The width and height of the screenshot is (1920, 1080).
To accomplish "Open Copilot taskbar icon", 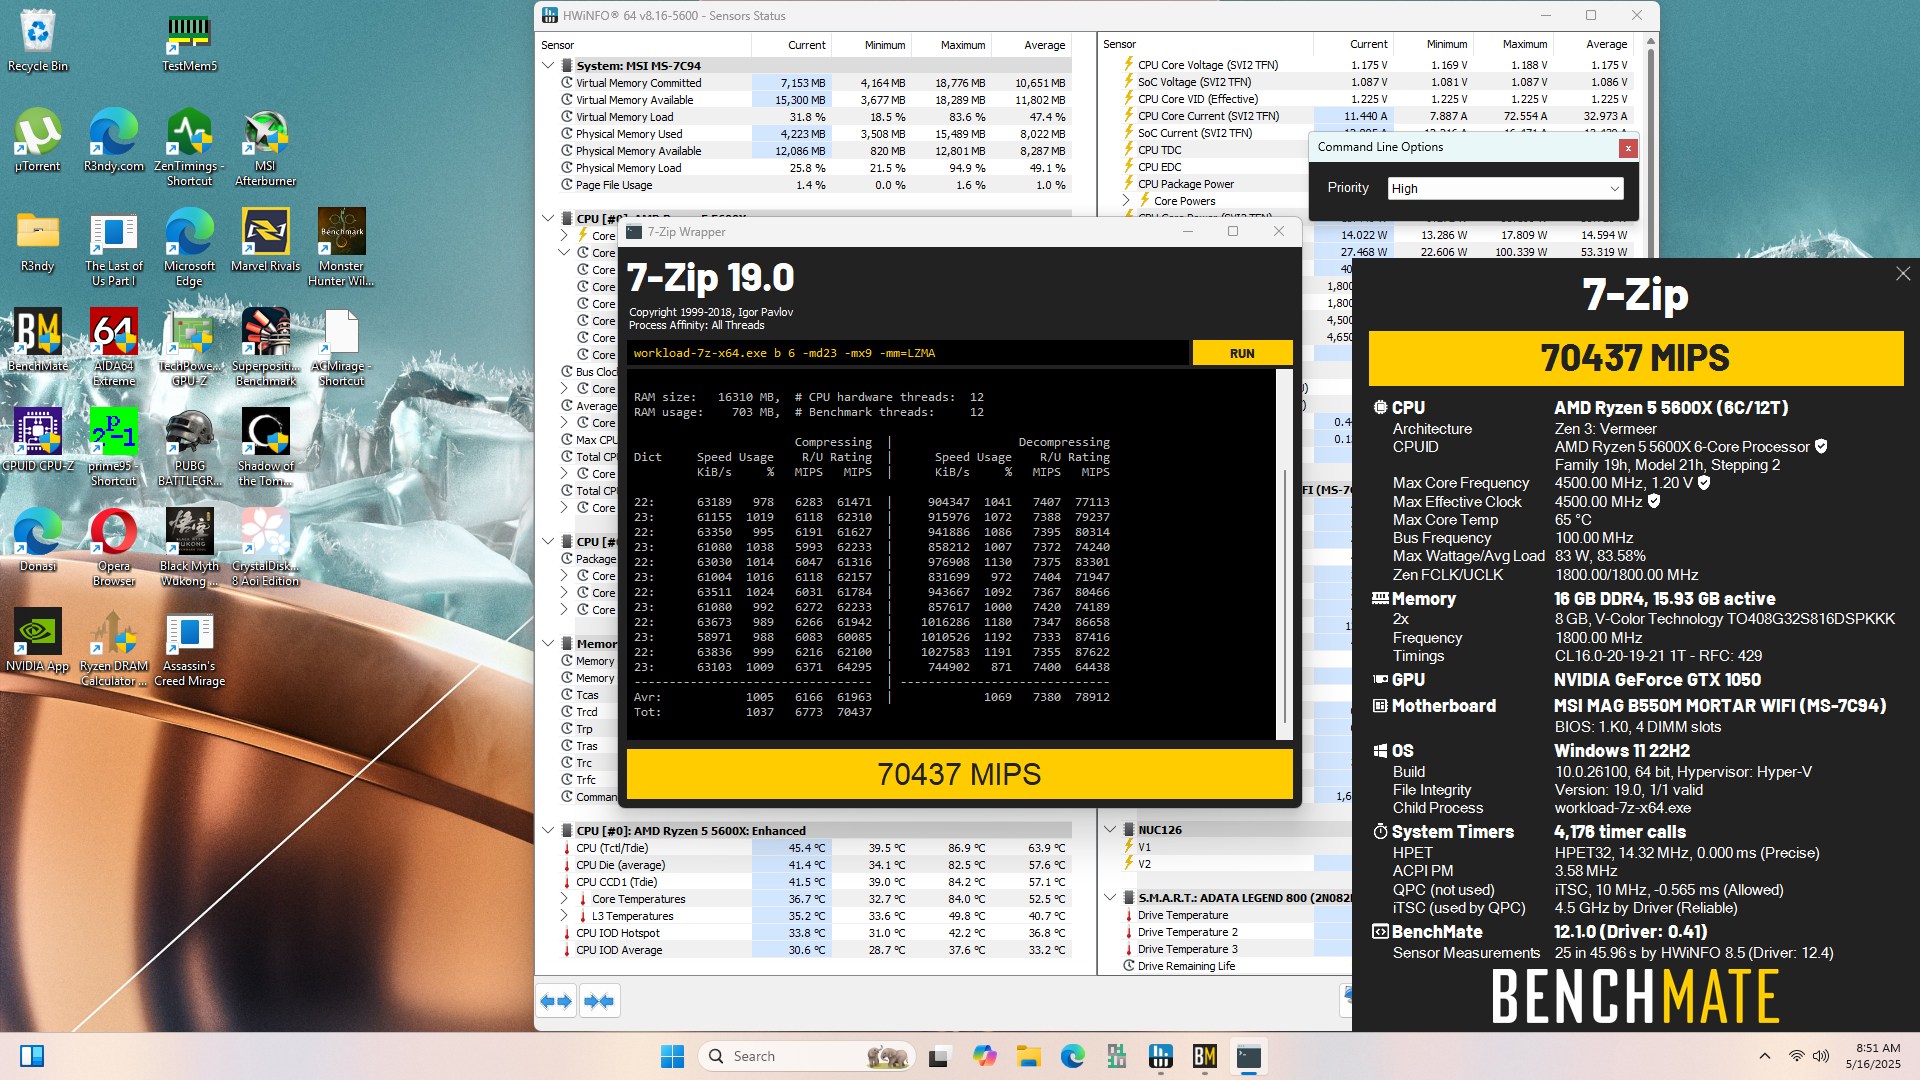I will point(984,1056).
